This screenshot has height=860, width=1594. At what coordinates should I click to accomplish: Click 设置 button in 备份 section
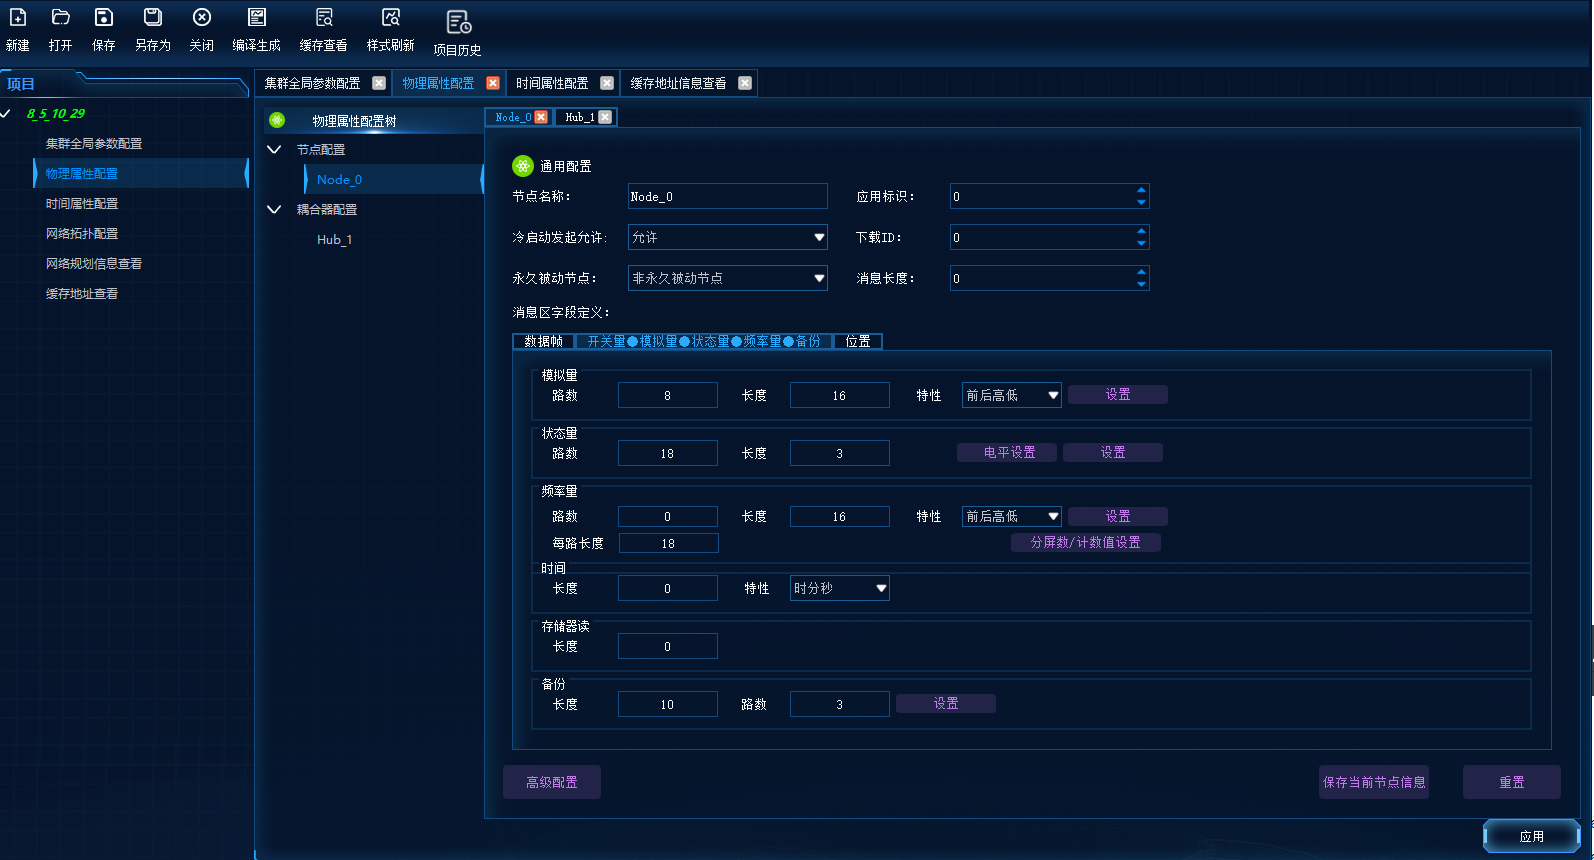pyautogui.click(x=946, y=703)
